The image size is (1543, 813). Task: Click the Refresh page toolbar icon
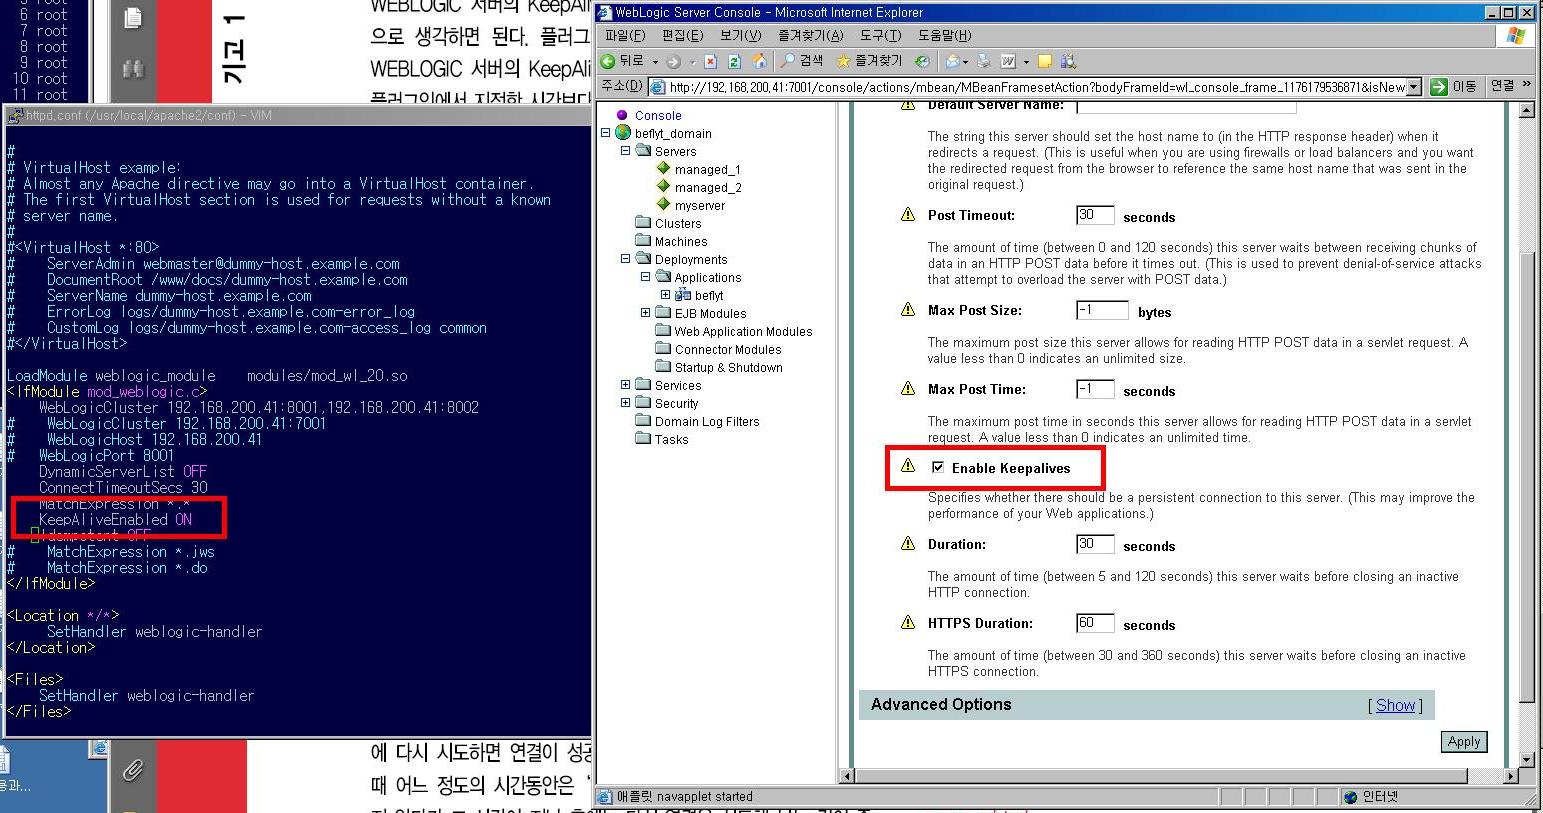pos(734,61)
